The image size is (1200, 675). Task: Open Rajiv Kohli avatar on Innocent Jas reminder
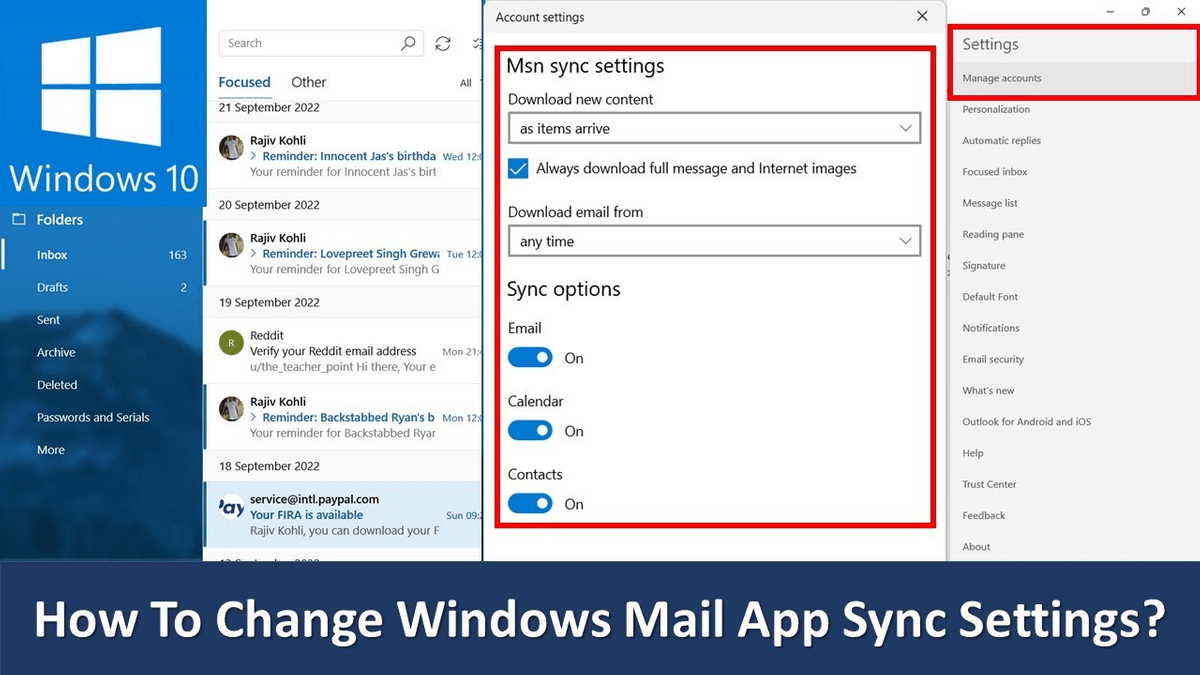click(231, 147)
